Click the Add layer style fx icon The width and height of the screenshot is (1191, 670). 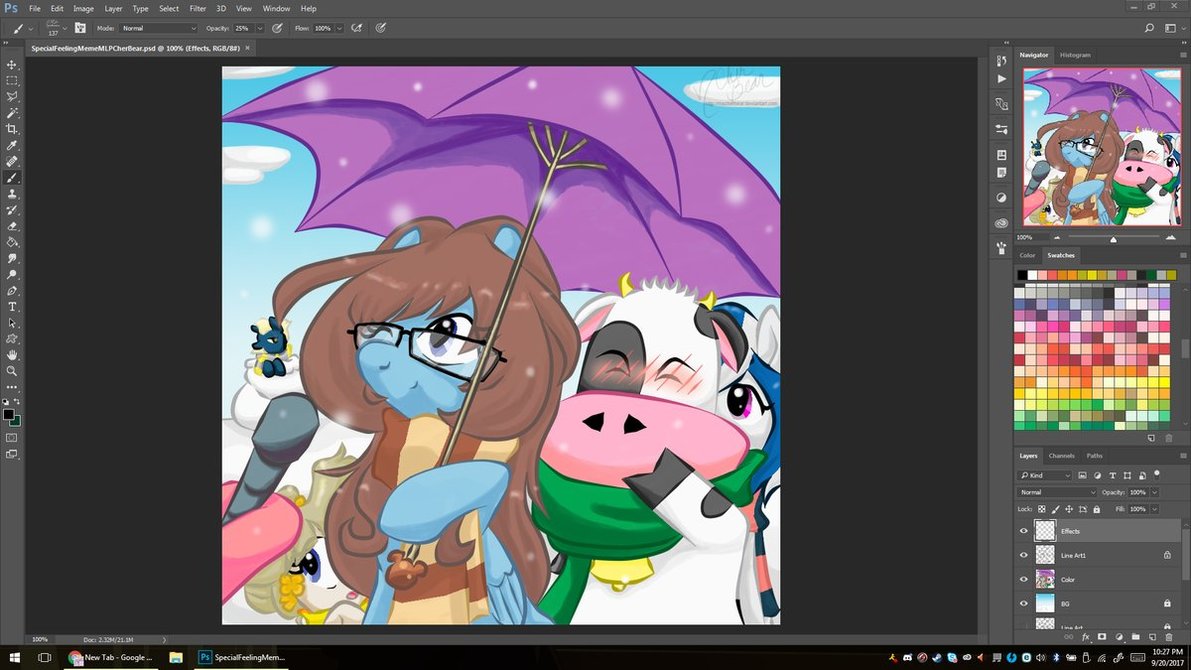coord(1086,636)
